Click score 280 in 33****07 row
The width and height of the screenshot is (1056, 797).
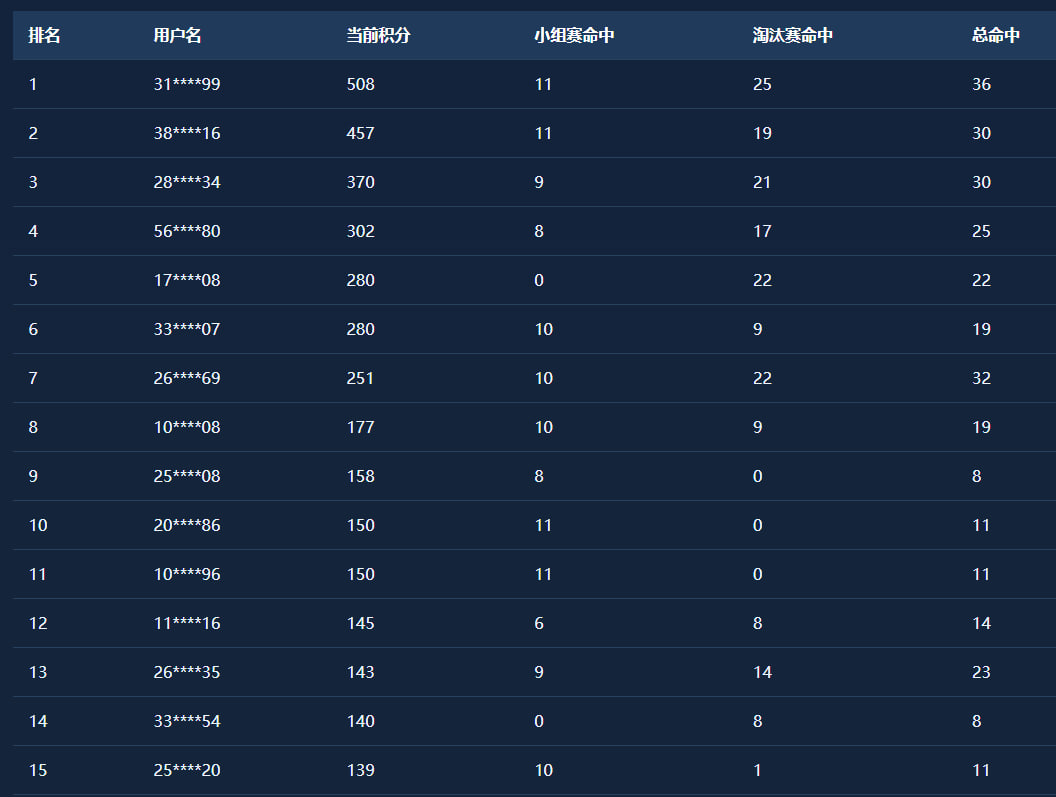[360, 329]
